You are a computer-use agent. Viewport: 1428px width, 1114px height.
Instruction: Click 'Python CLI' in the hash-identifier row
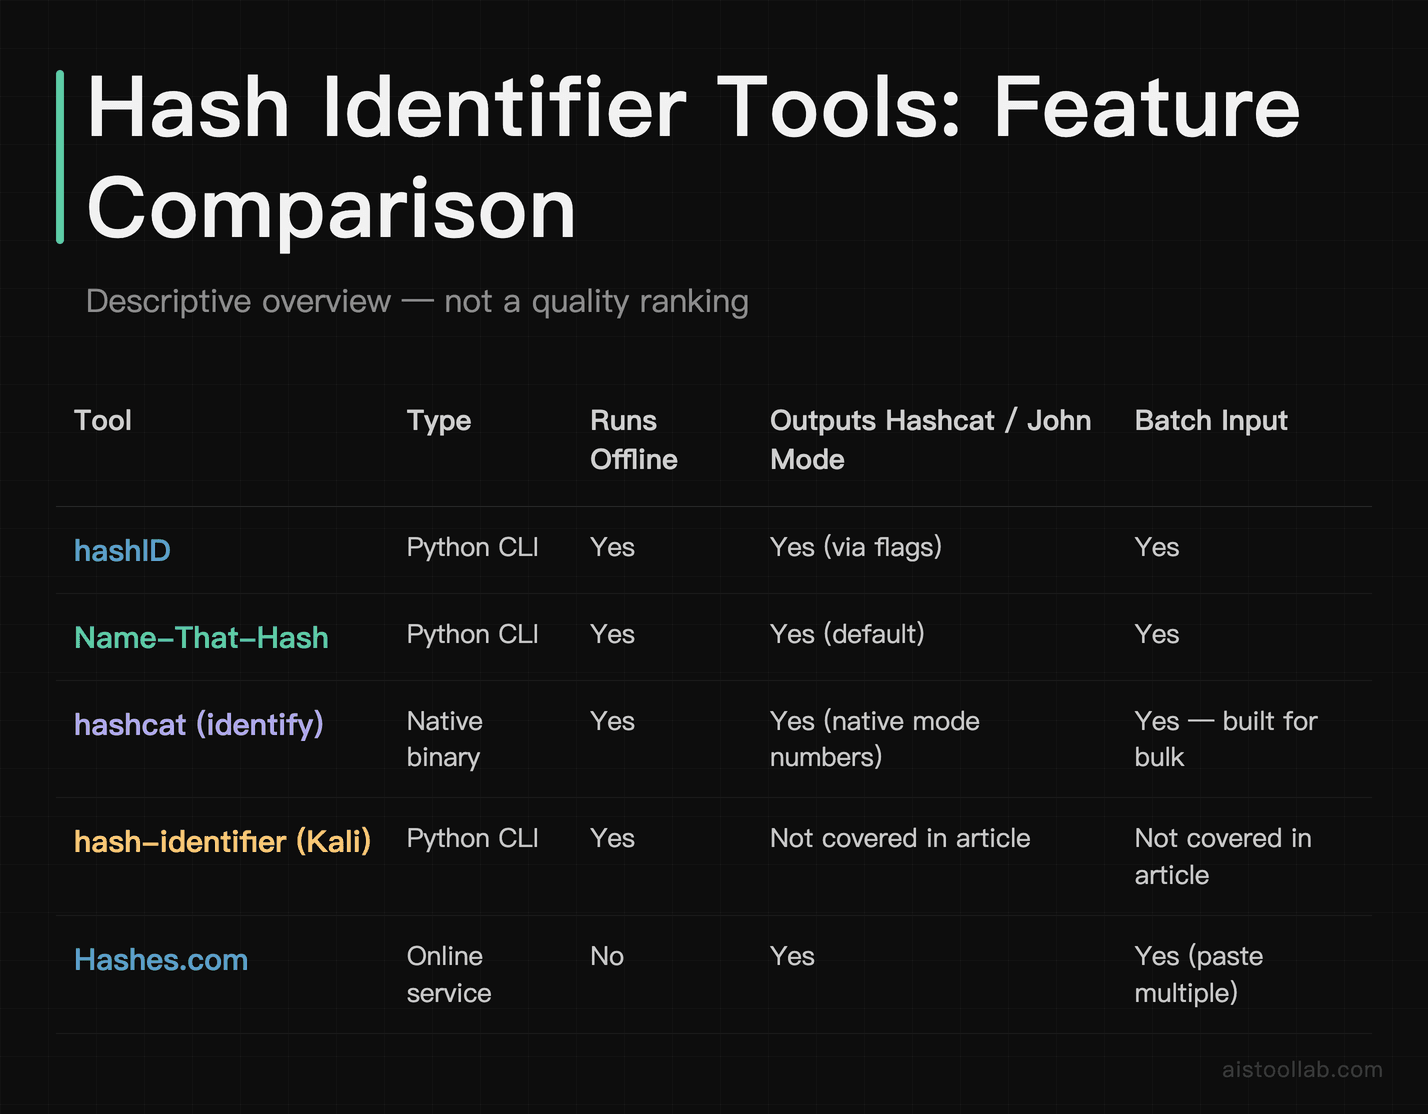[x=473, y=838]
